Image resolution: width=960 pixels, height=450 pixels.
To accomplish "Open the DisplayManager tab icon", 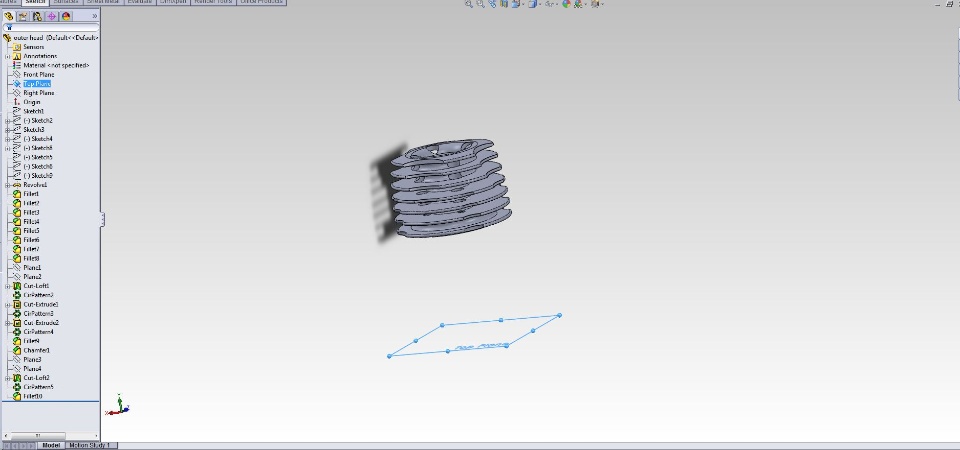I will click(66, 17).
